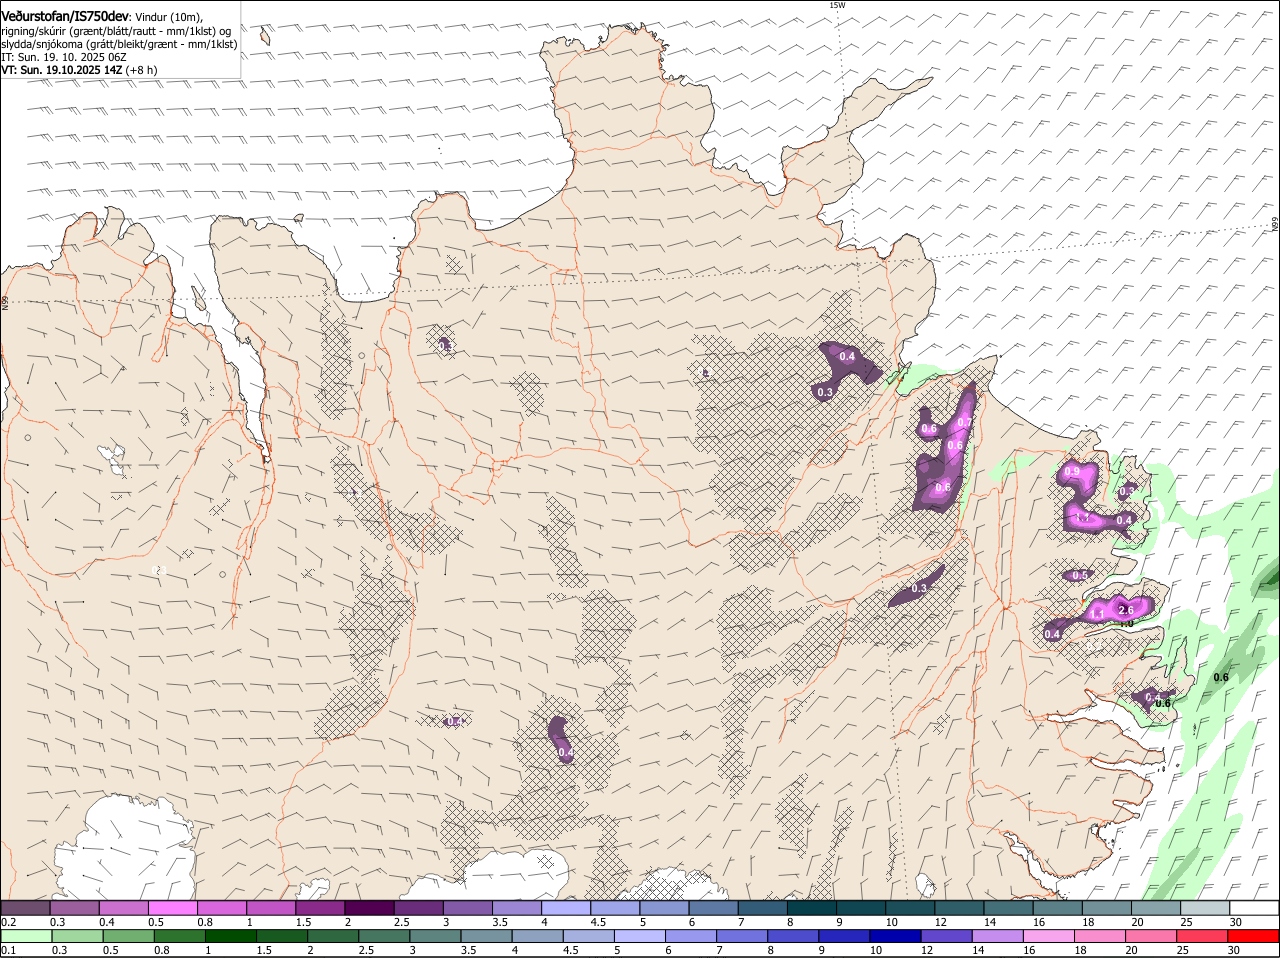Select the 2.6 snowfall value on the map
The height and width of the screenshot is (958, 1280).
1125,610
